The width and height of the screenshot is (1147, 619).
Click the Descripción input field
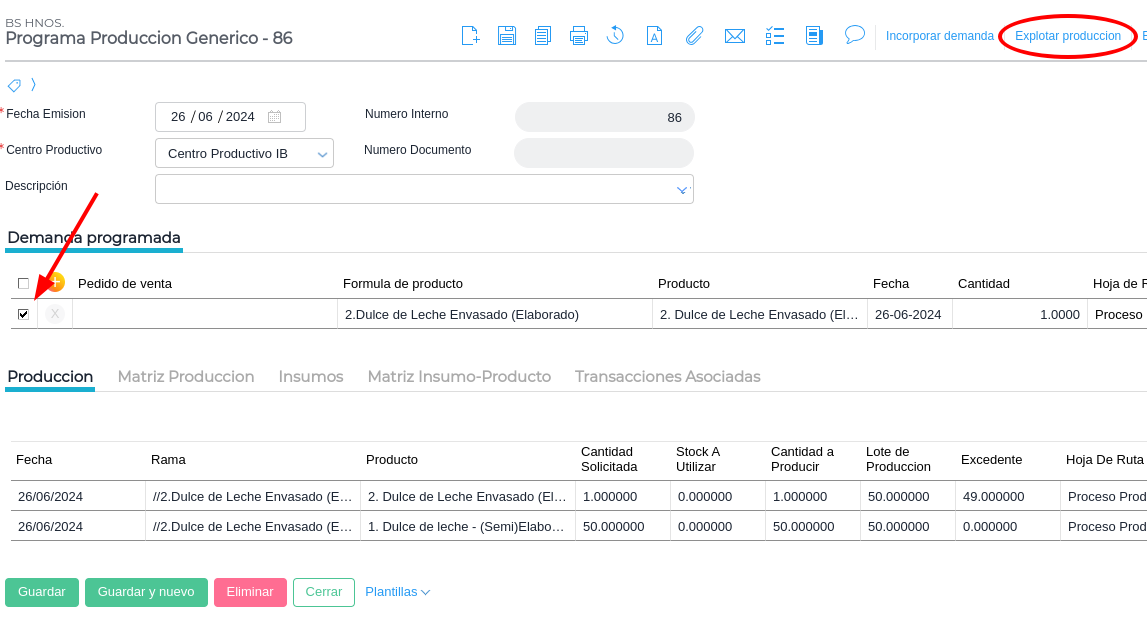click(424, 189)
